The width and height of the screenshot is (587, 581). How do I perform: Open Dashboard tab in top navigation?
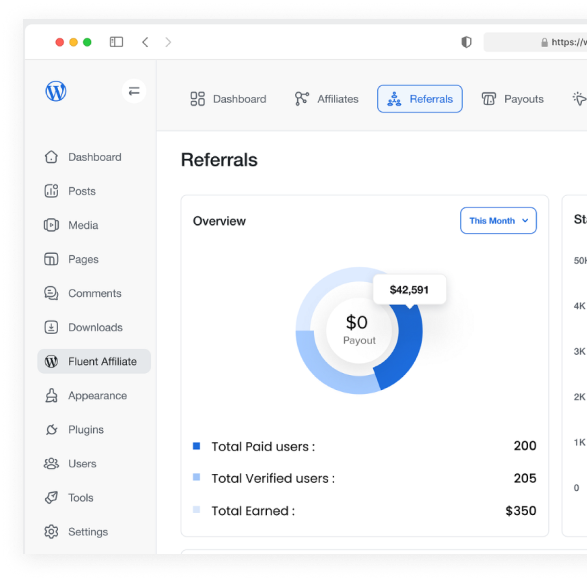228,99
